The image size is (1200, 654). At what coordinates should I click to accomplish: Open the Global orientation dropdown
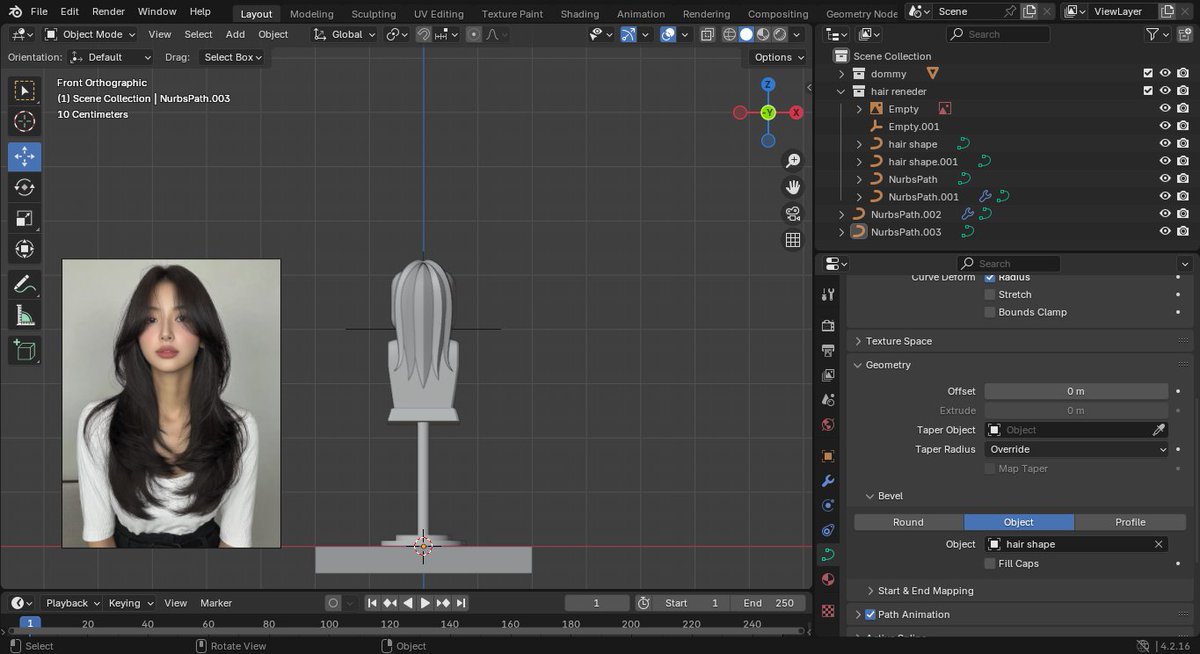pyautogui.click(x=345, y=34)
